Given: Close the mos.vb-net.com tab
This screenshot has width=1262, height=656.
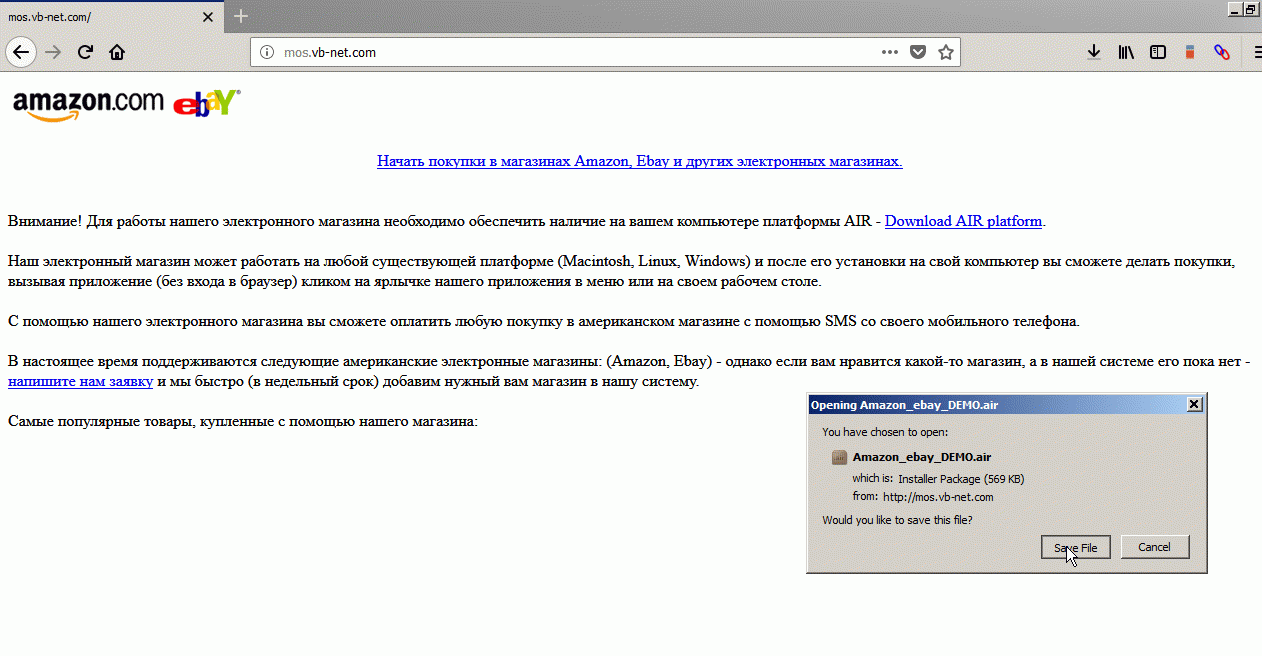Looking at the screenshot, I should click(207, 17).
